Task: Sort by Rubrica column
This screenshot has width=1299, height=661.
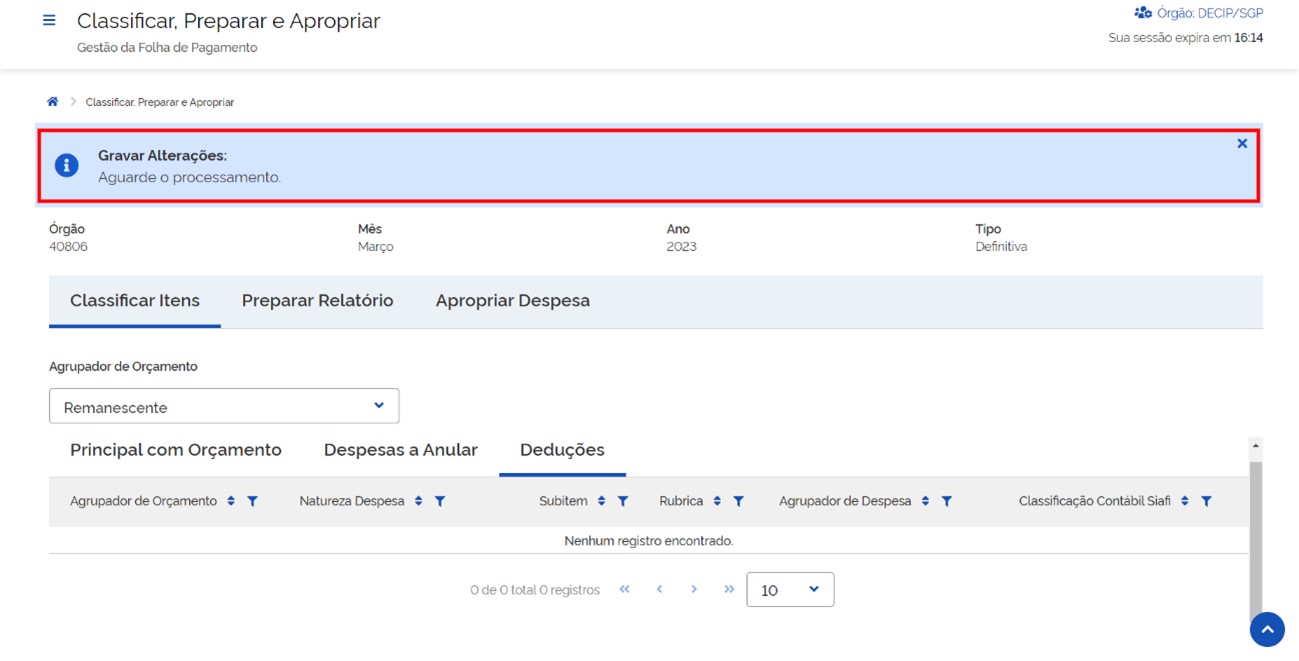Action: [718, 501]
